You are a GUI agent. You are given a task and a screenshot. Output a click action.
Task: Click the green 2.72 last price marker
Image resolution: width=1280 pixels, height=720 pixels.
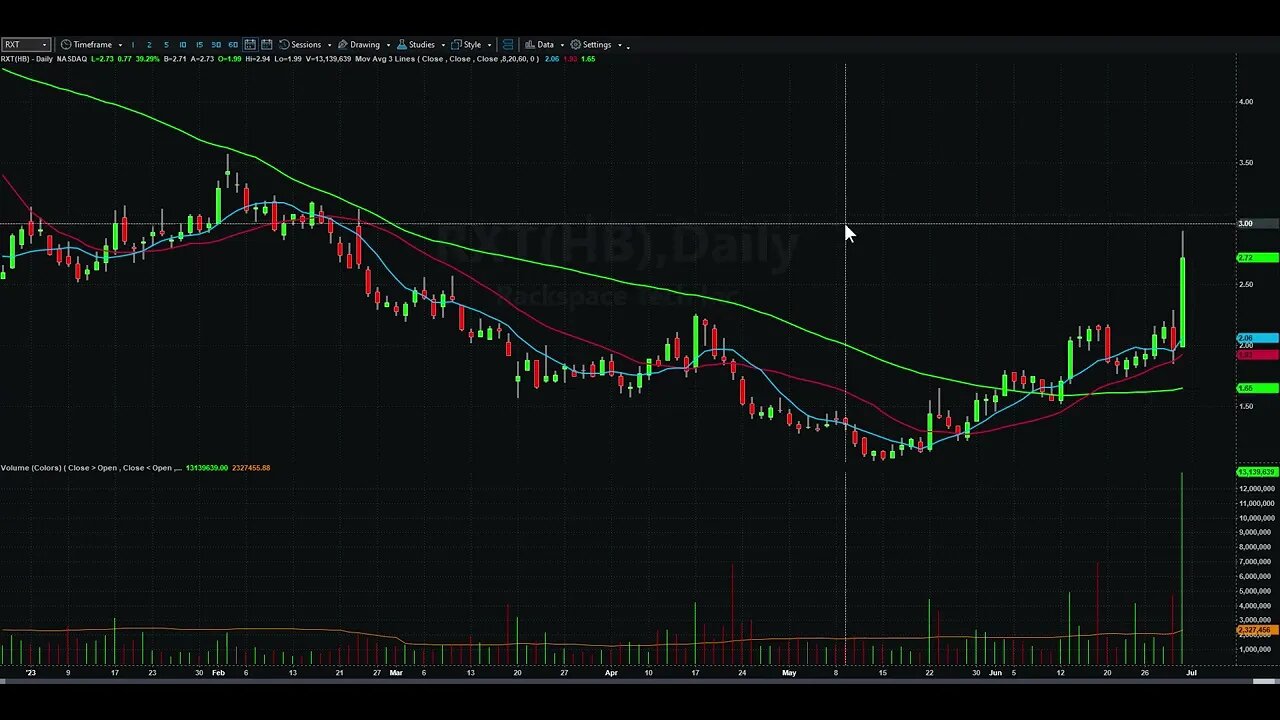coord(1257,258)
